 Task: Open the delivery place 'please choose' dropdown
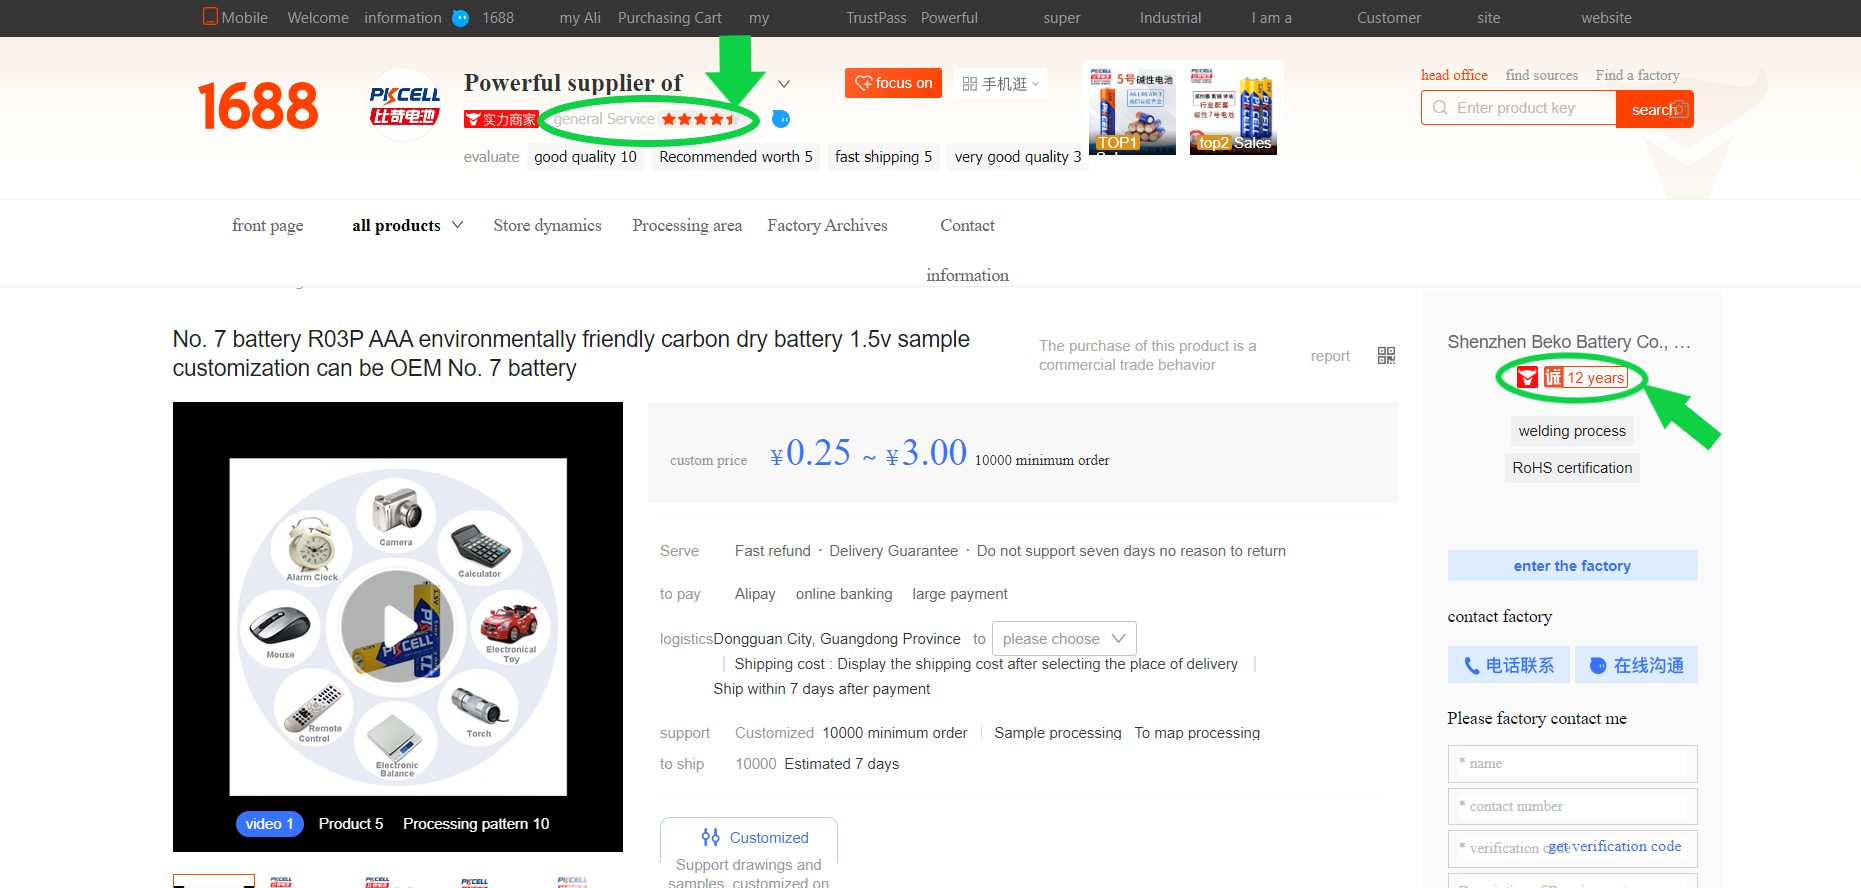pyautogui.click(x=1063, y=638)
